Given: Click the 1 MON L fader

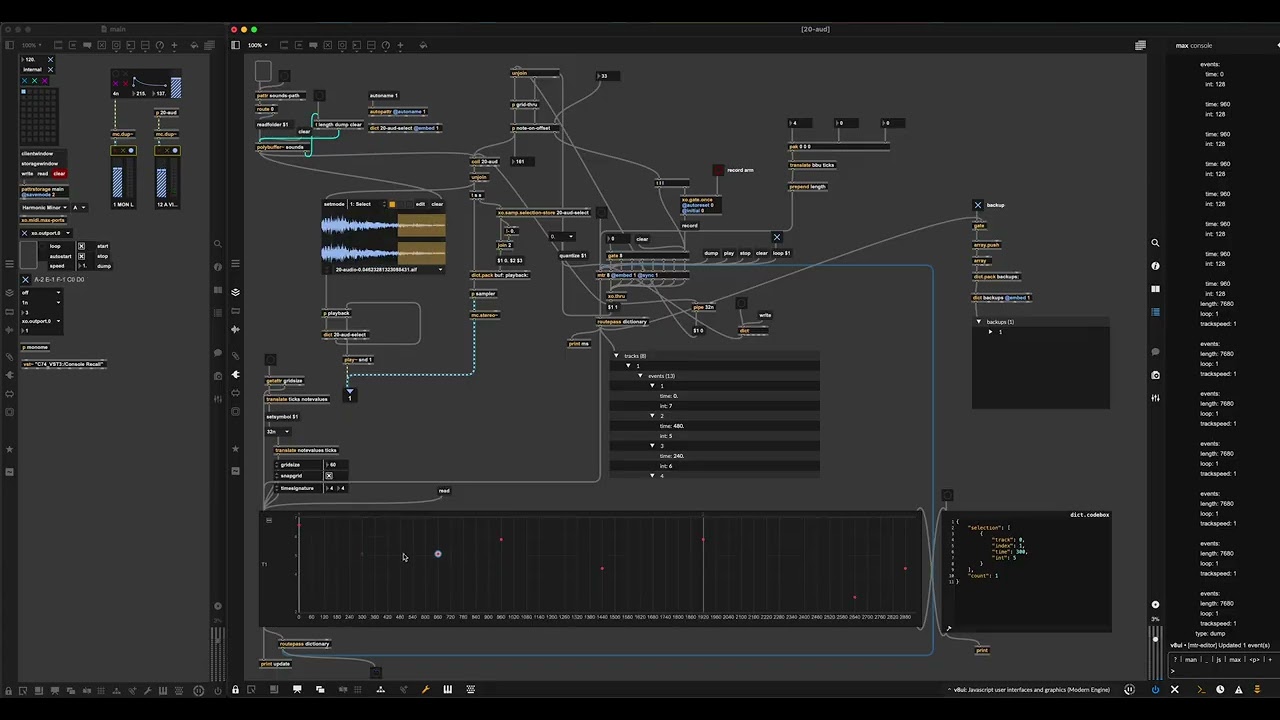Looking at the screenshot, I should (117, 181).
